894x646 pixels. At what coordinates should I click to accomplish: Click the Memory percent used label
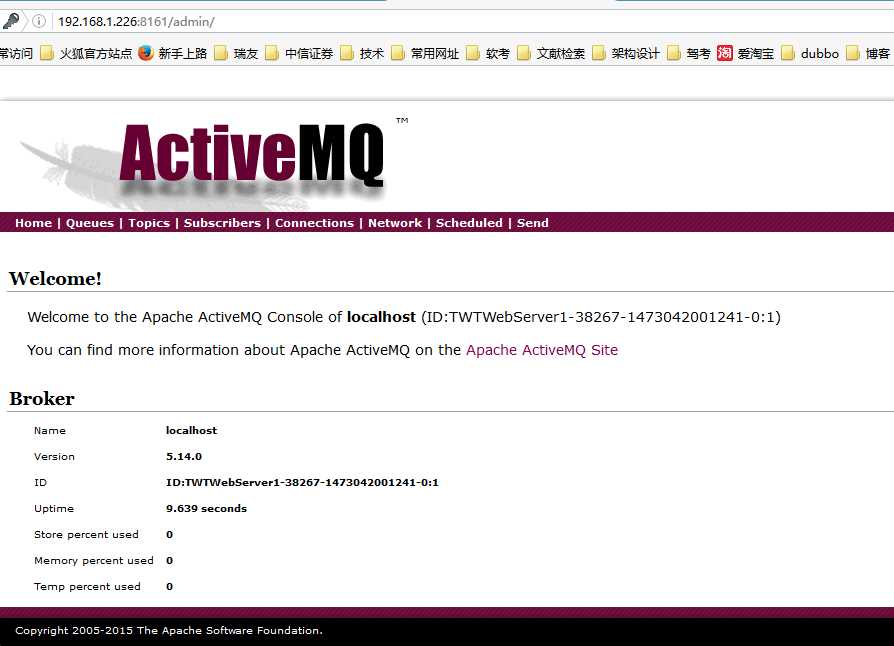click(x=94, y=561)
